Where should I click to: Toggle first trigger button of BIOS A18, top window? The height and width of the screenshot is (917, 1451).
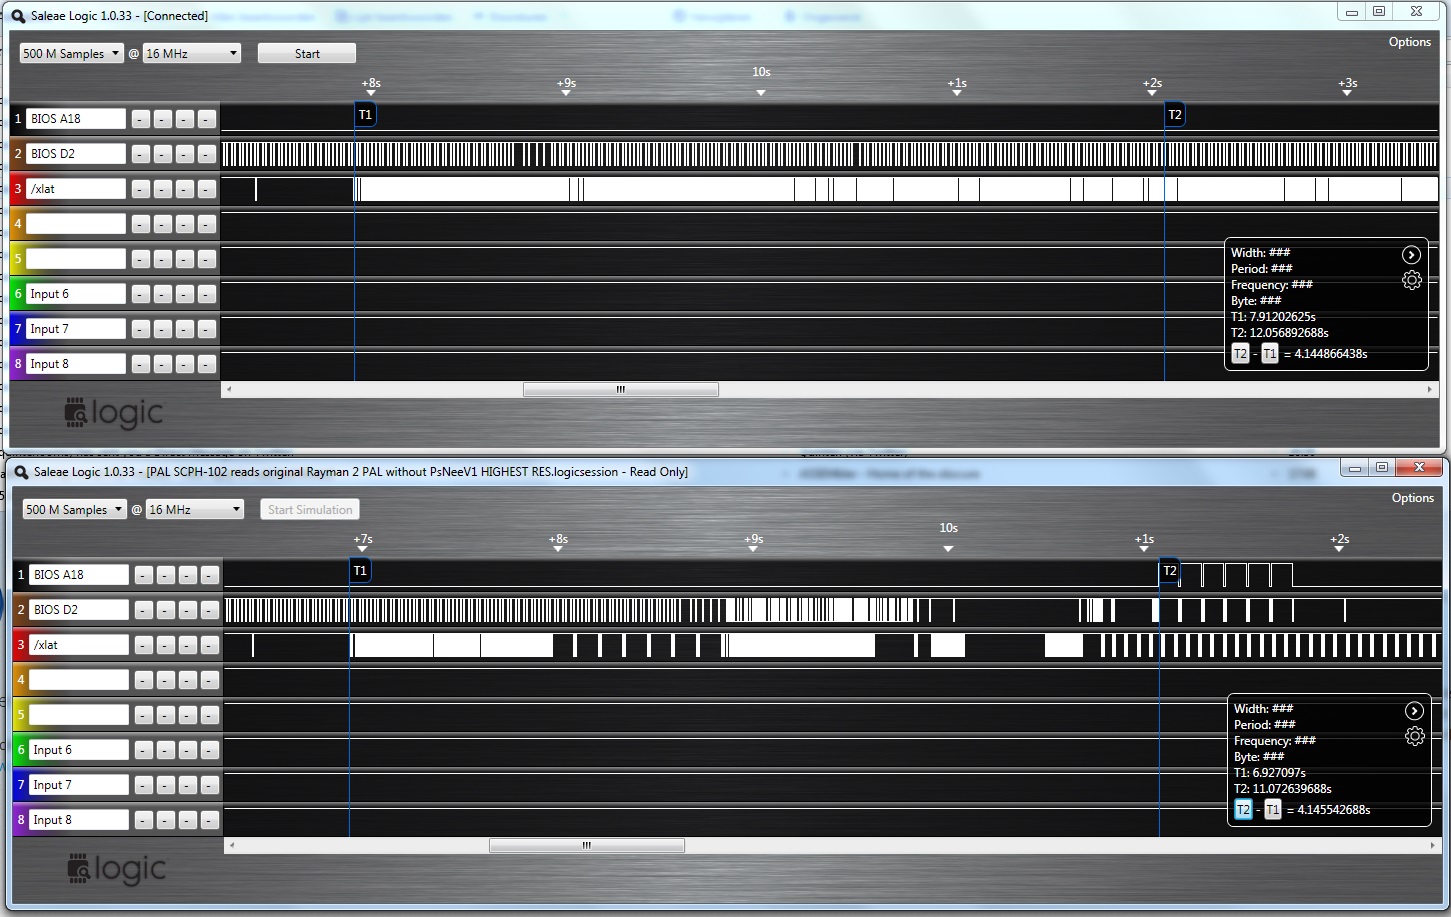pos(141,119)
